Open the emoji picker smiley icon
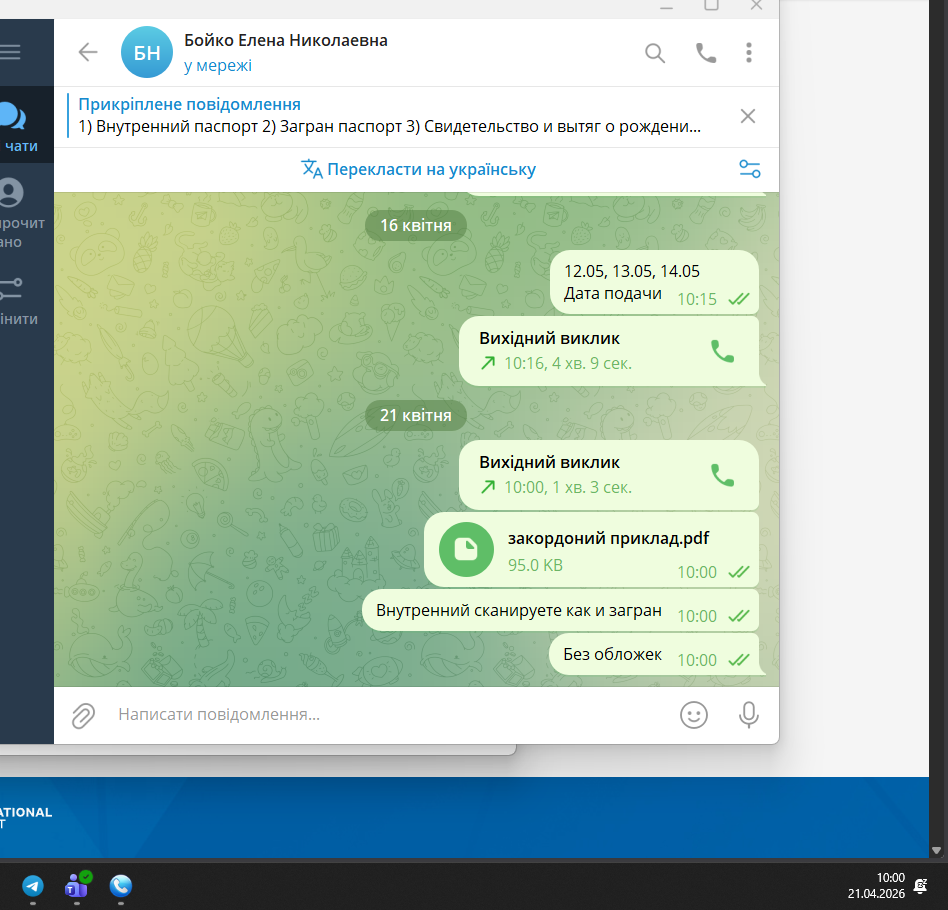 [x=693, y=715]
